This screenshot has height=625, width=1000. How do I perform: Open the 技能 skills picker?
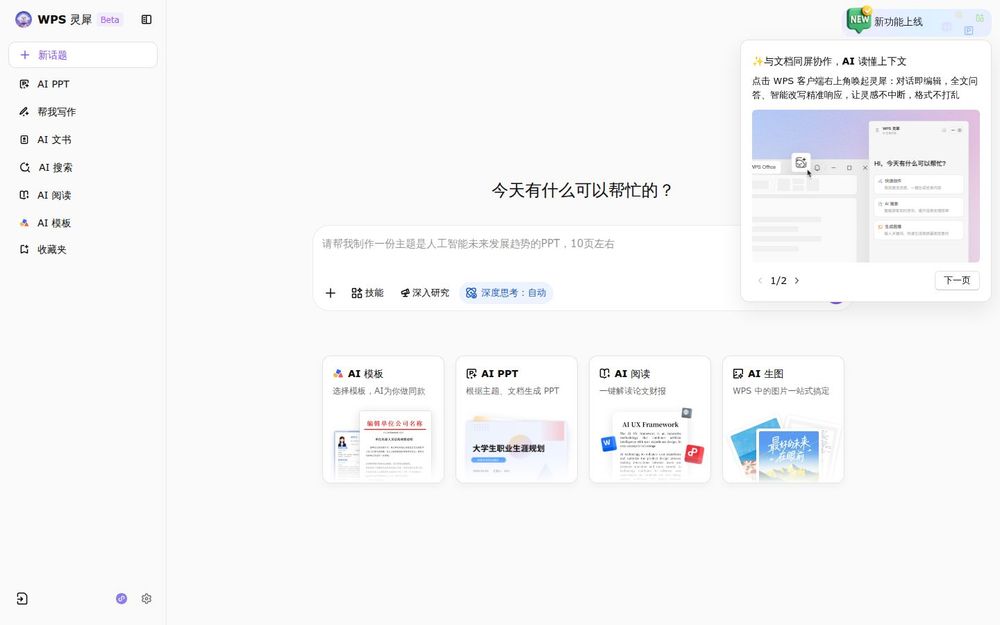[x=366, y=292]
